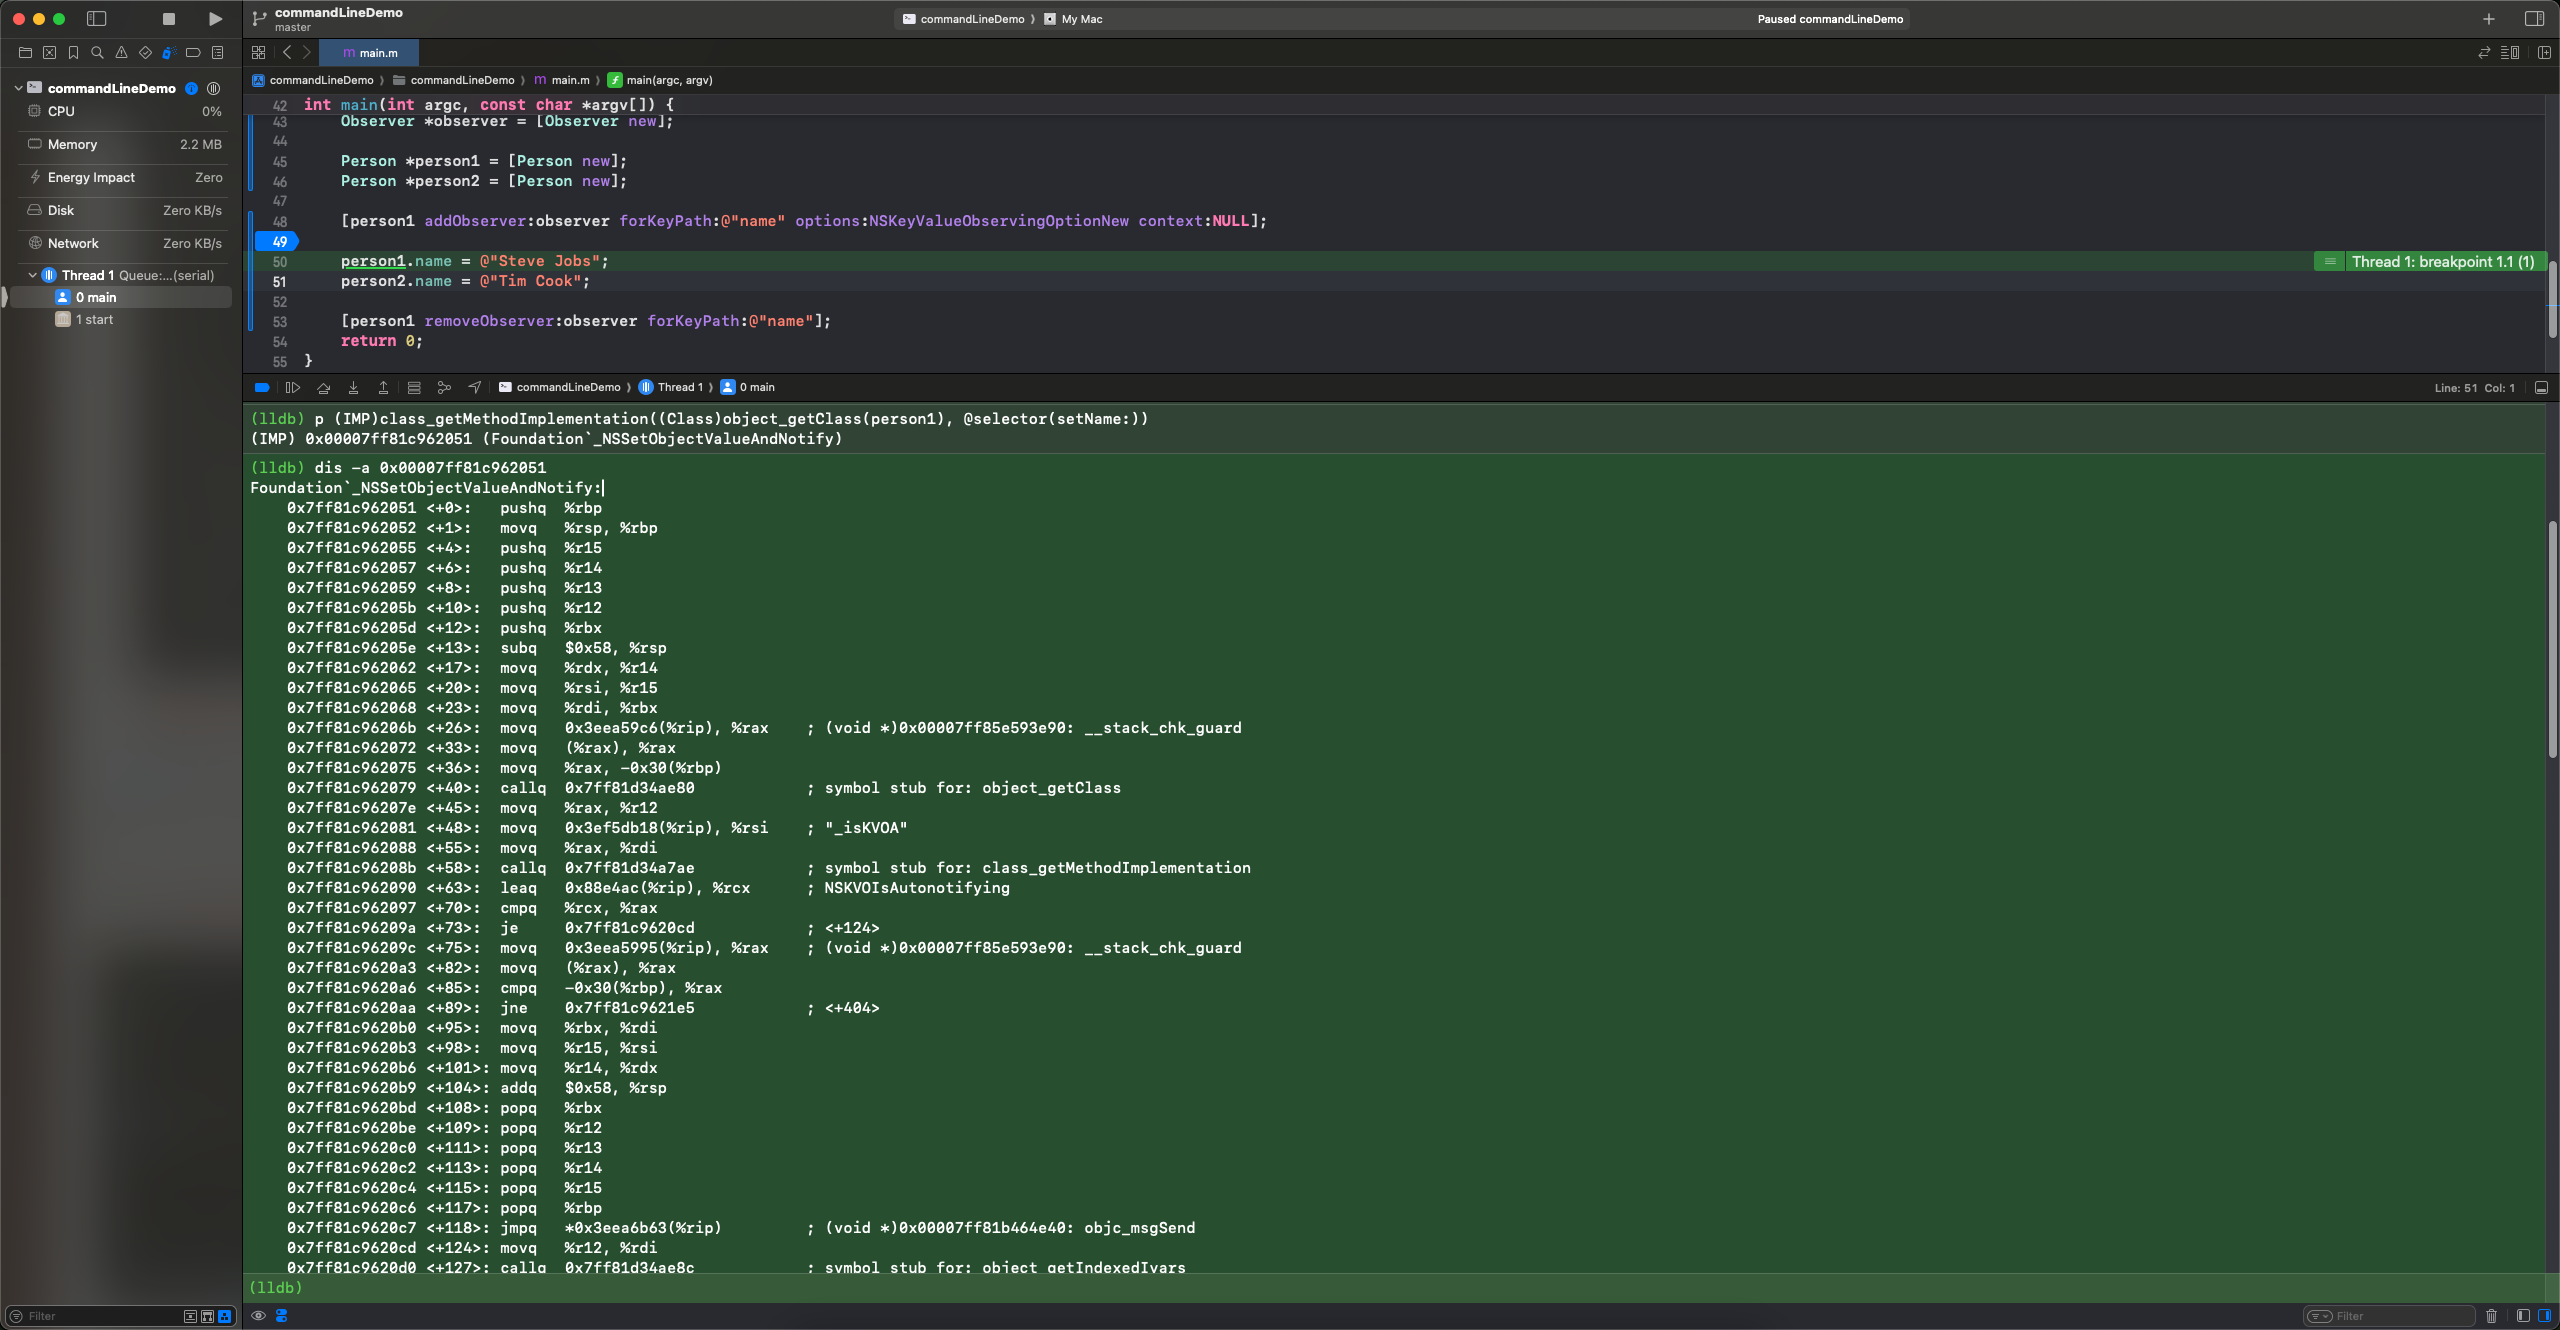This screenshot has width=2560, height=1330.
Task: Click the line 49 breakpoint marker
Action: coord(278,242)
